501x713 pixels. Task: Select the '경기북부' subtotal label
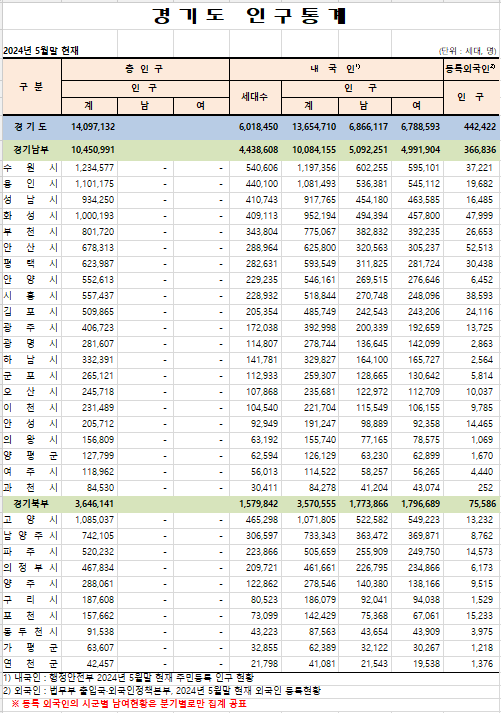click(x=31, y=504)
